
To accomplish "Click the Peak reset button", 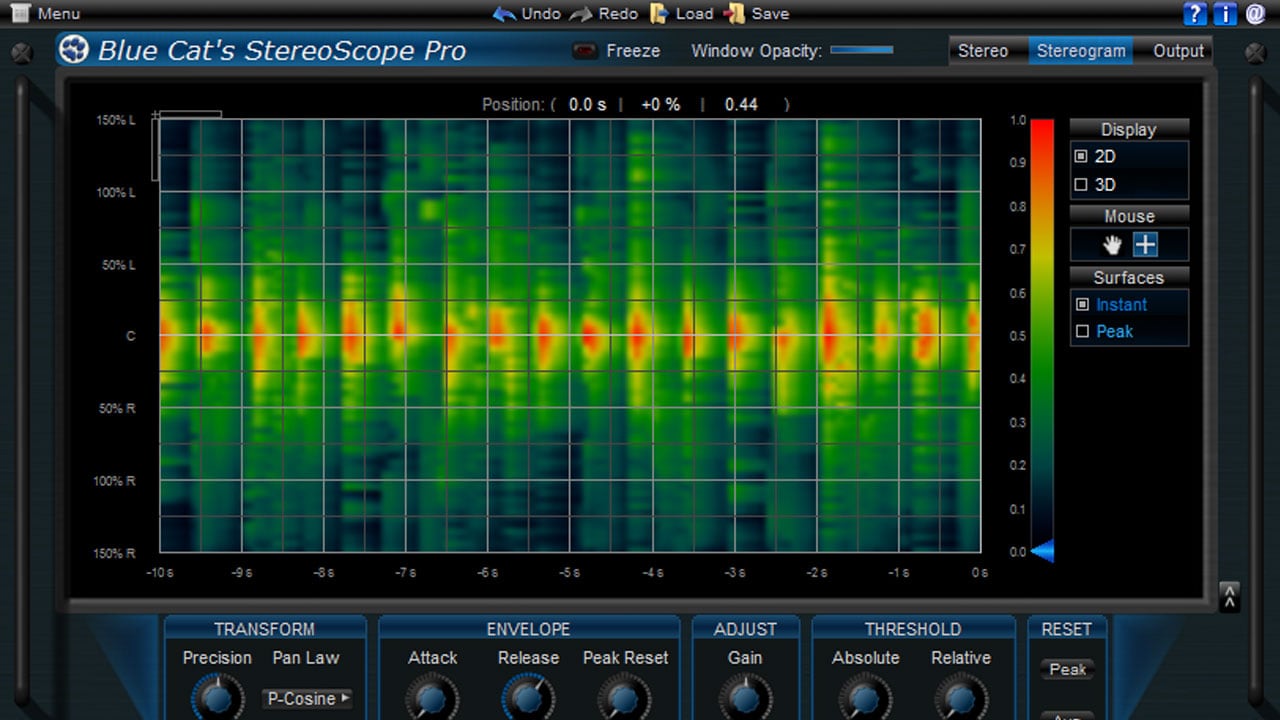I will 1067,670.
